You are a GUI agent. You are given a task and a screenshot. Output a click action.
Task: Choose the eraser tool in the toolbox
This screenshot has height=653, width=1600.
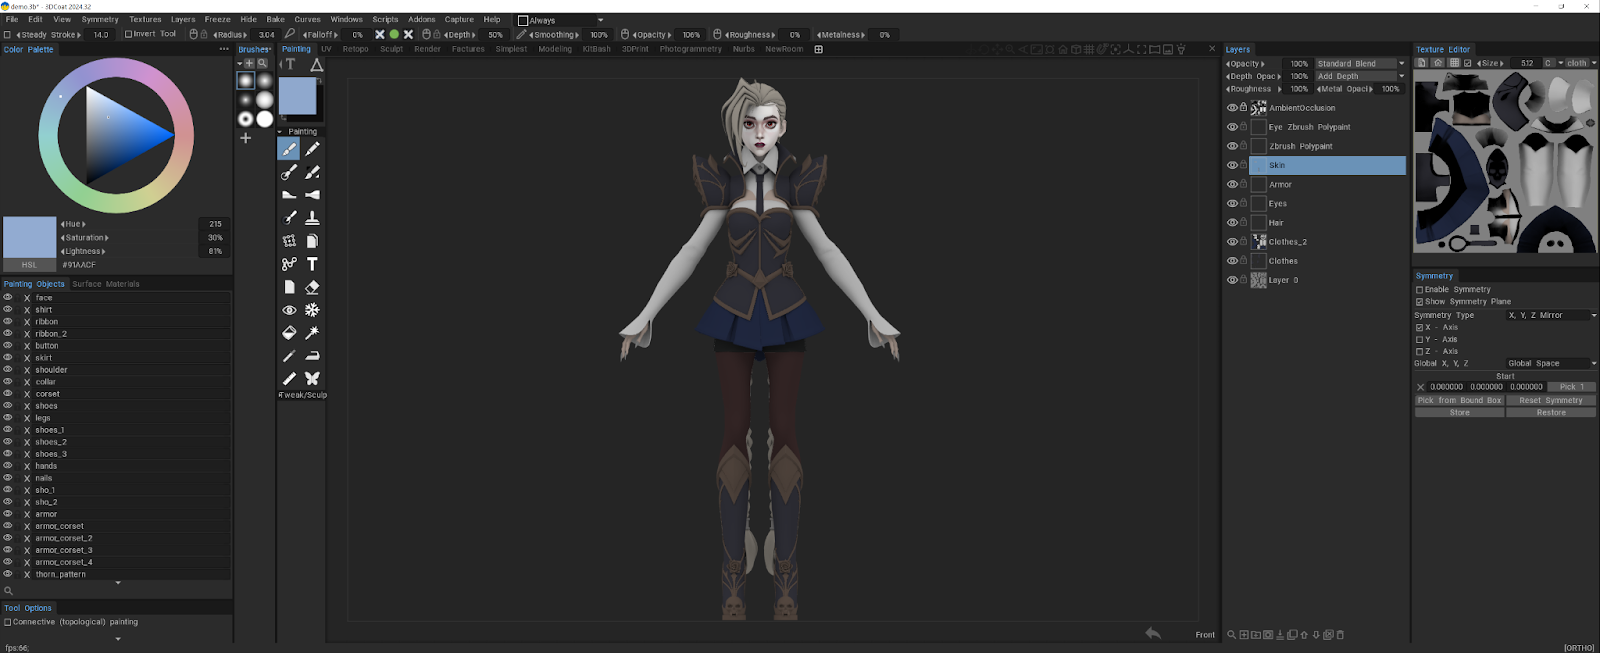(x=312, y=287)
